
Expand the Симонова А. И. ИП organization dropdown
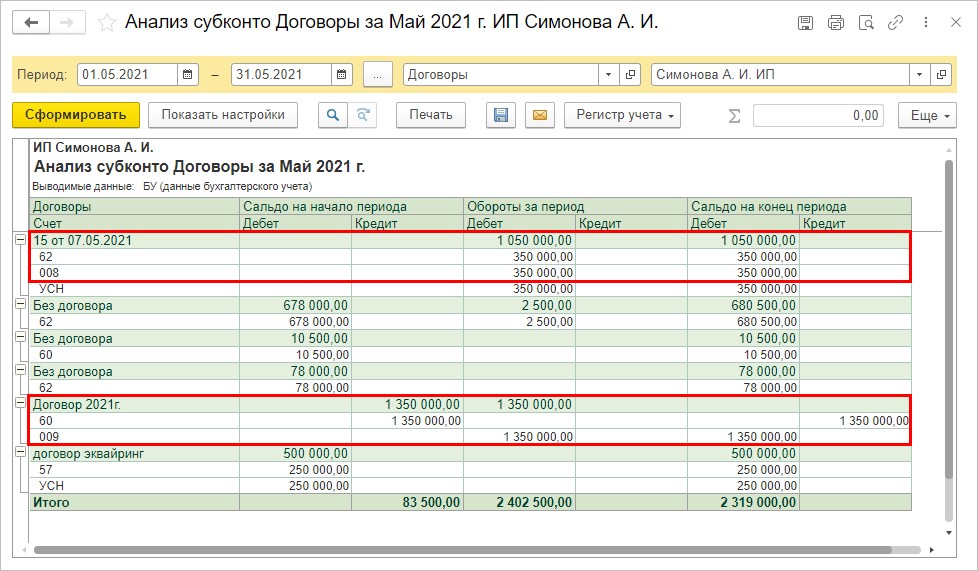pyautogui.click(x=919, y=74)
